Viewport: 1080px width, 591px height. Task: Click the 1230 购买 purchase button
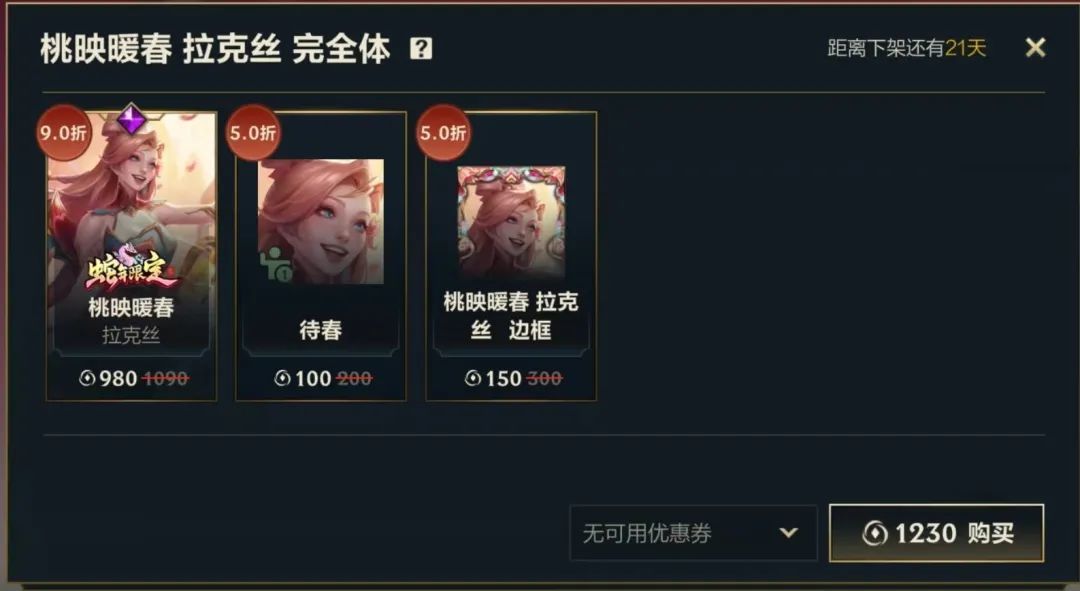(937, 533)
